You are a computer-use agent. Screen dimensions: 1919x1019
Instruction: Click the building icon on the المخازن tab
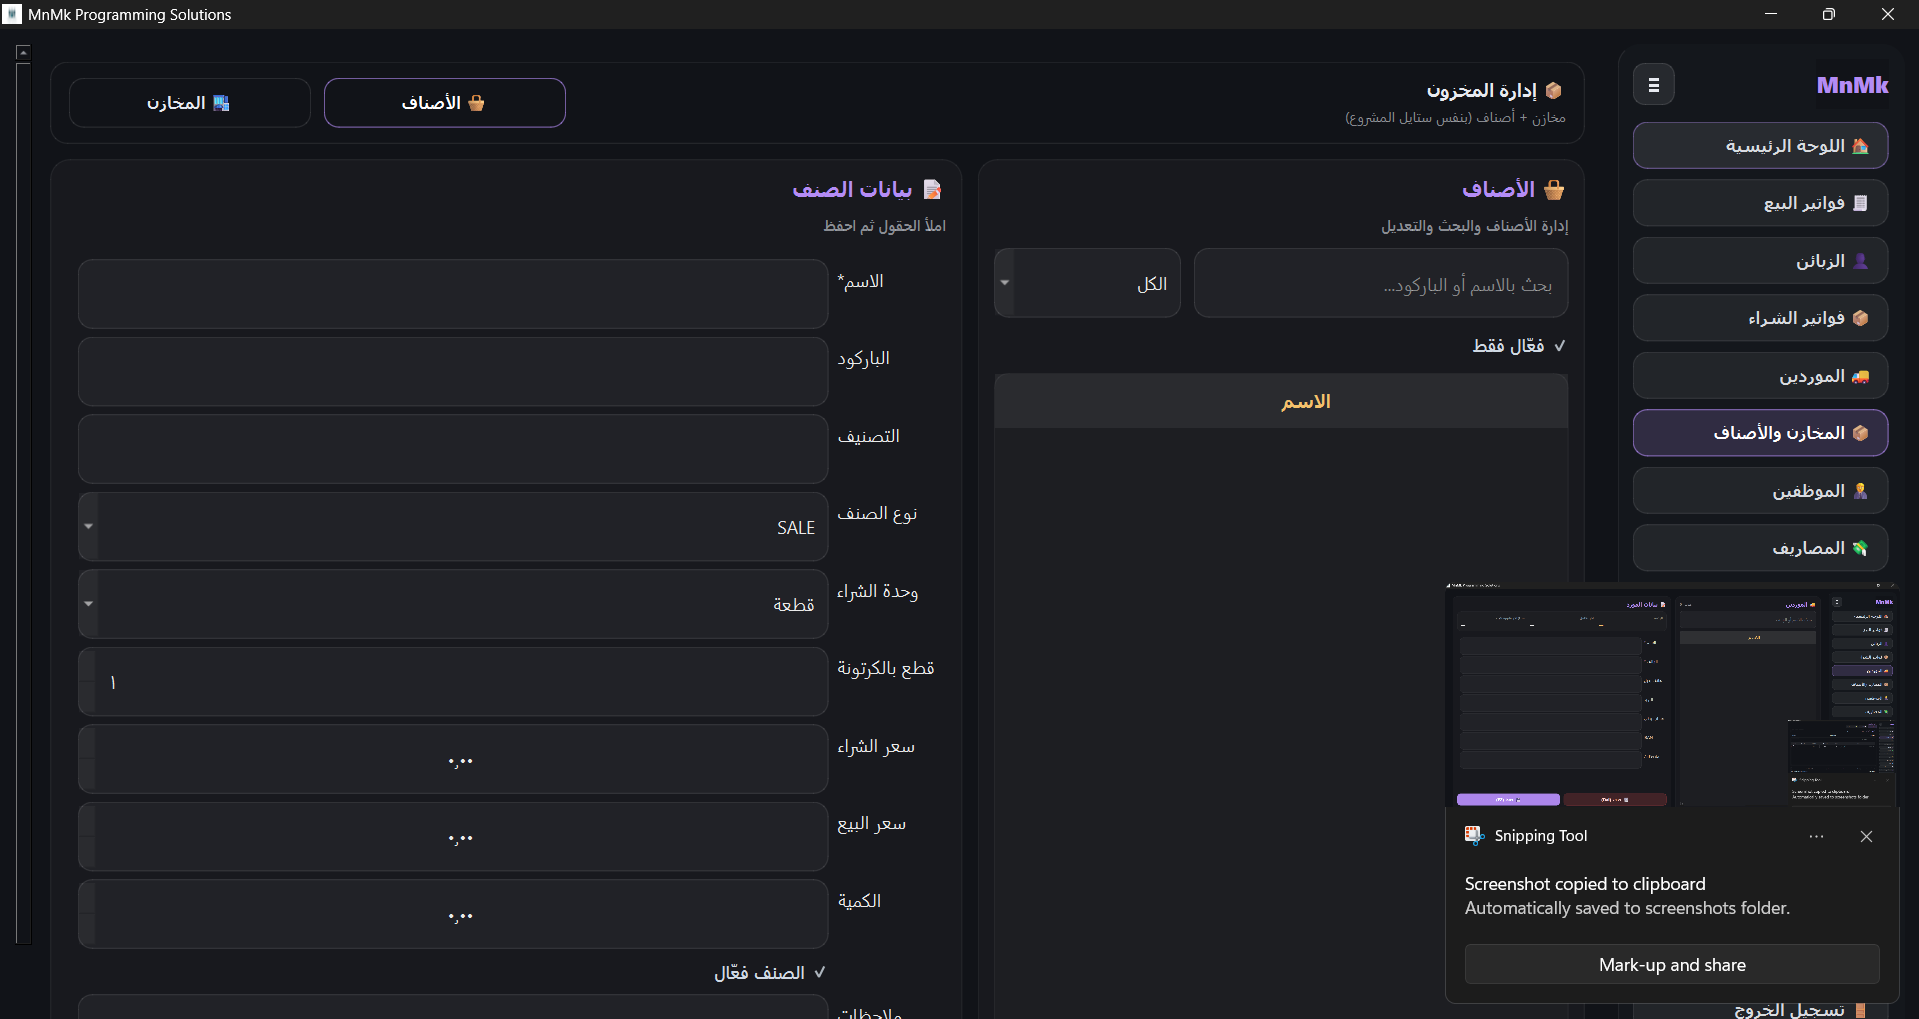221,103
